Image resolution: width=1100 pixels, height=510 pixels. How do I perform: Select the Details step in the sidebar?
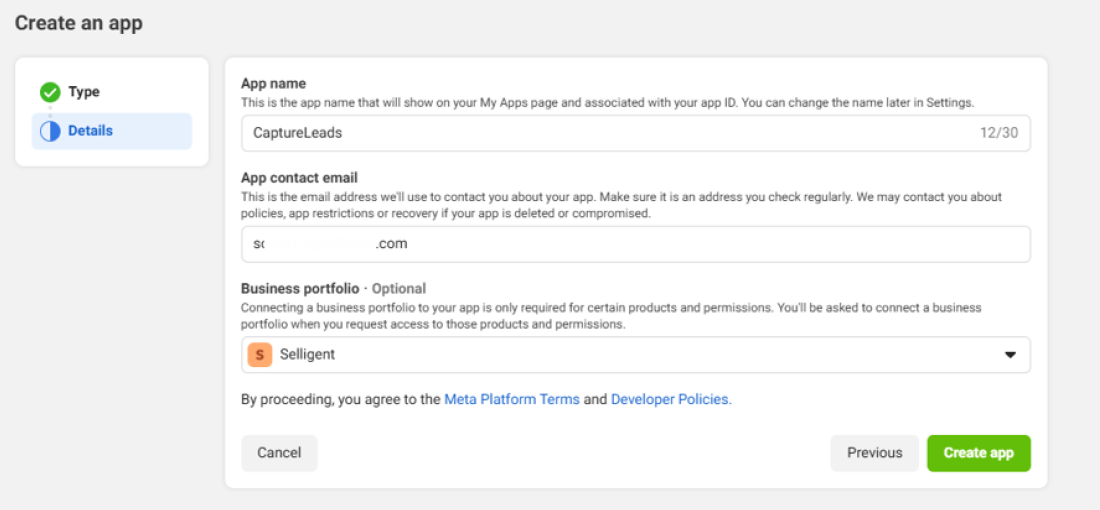click(x=90, y=131)
